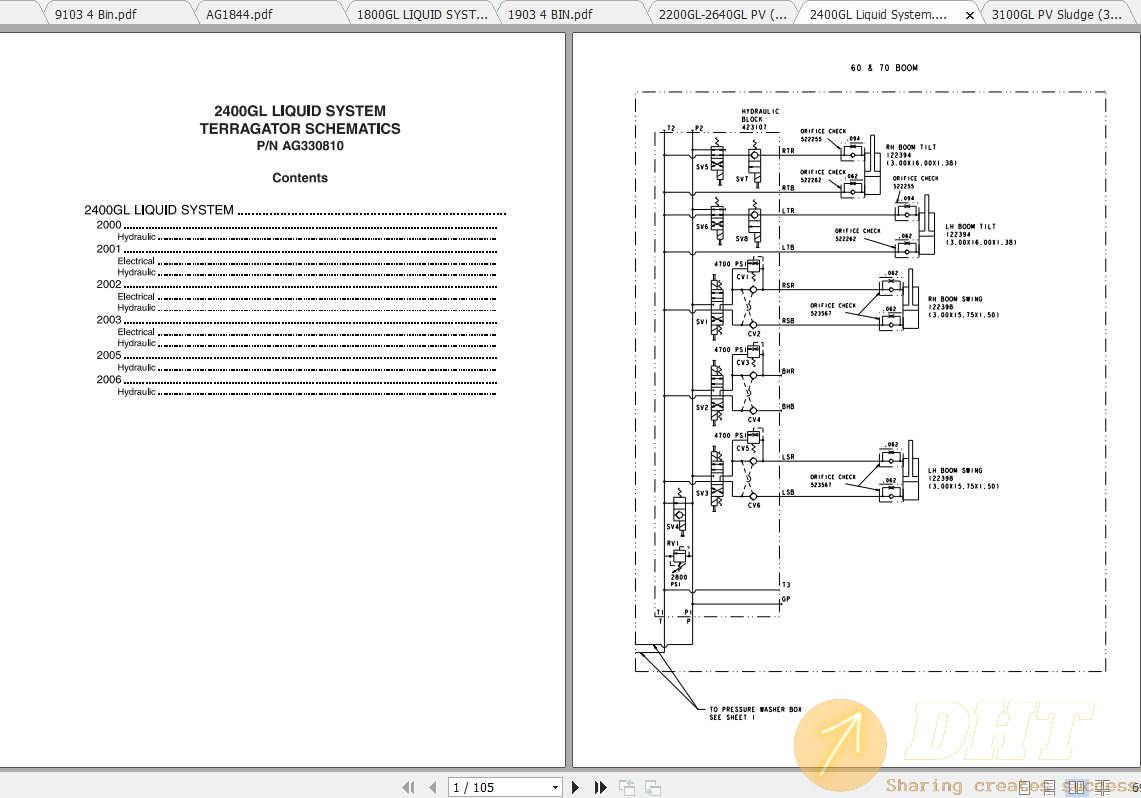Open Hydraulic under the 2000 entry
1141x798 pixels.
coord(306,237)
